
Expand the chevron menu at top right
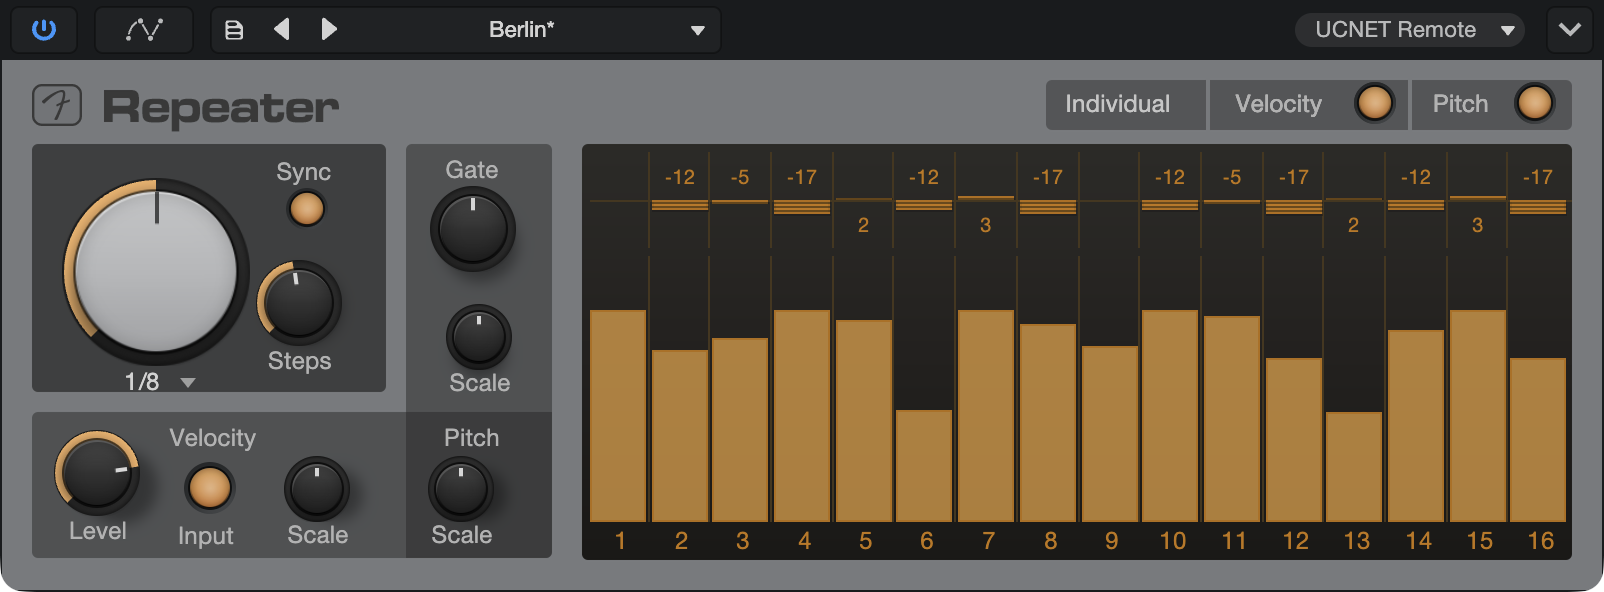click(x=1570, y=29)
